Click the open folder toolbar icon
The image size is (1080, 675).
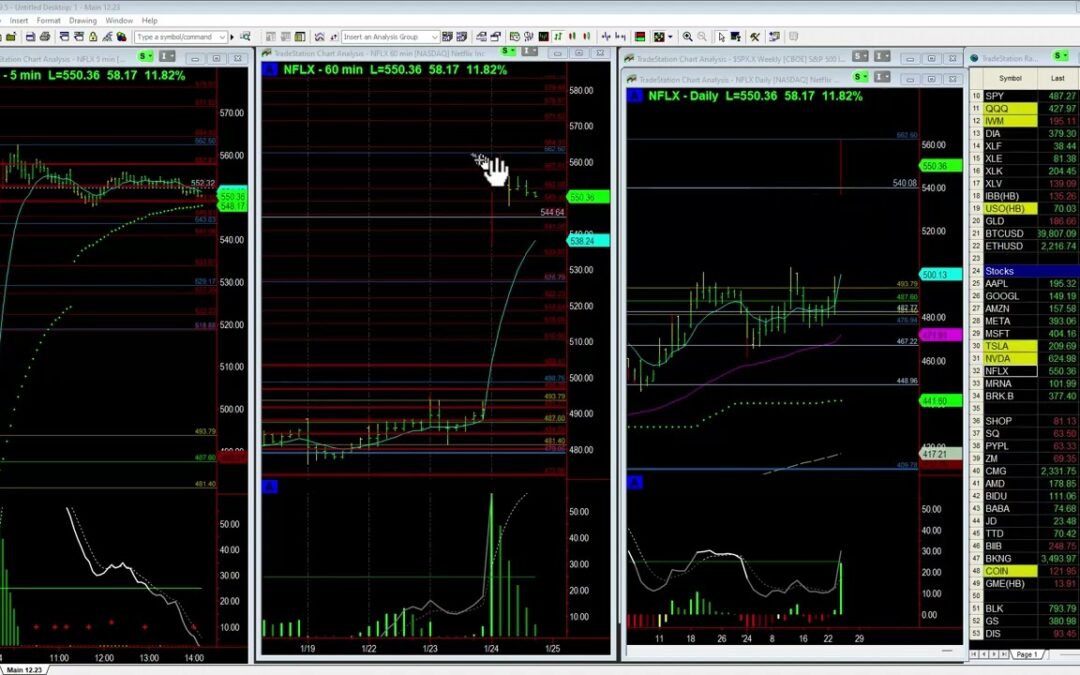pyautogui.click(x=11, y=37)
